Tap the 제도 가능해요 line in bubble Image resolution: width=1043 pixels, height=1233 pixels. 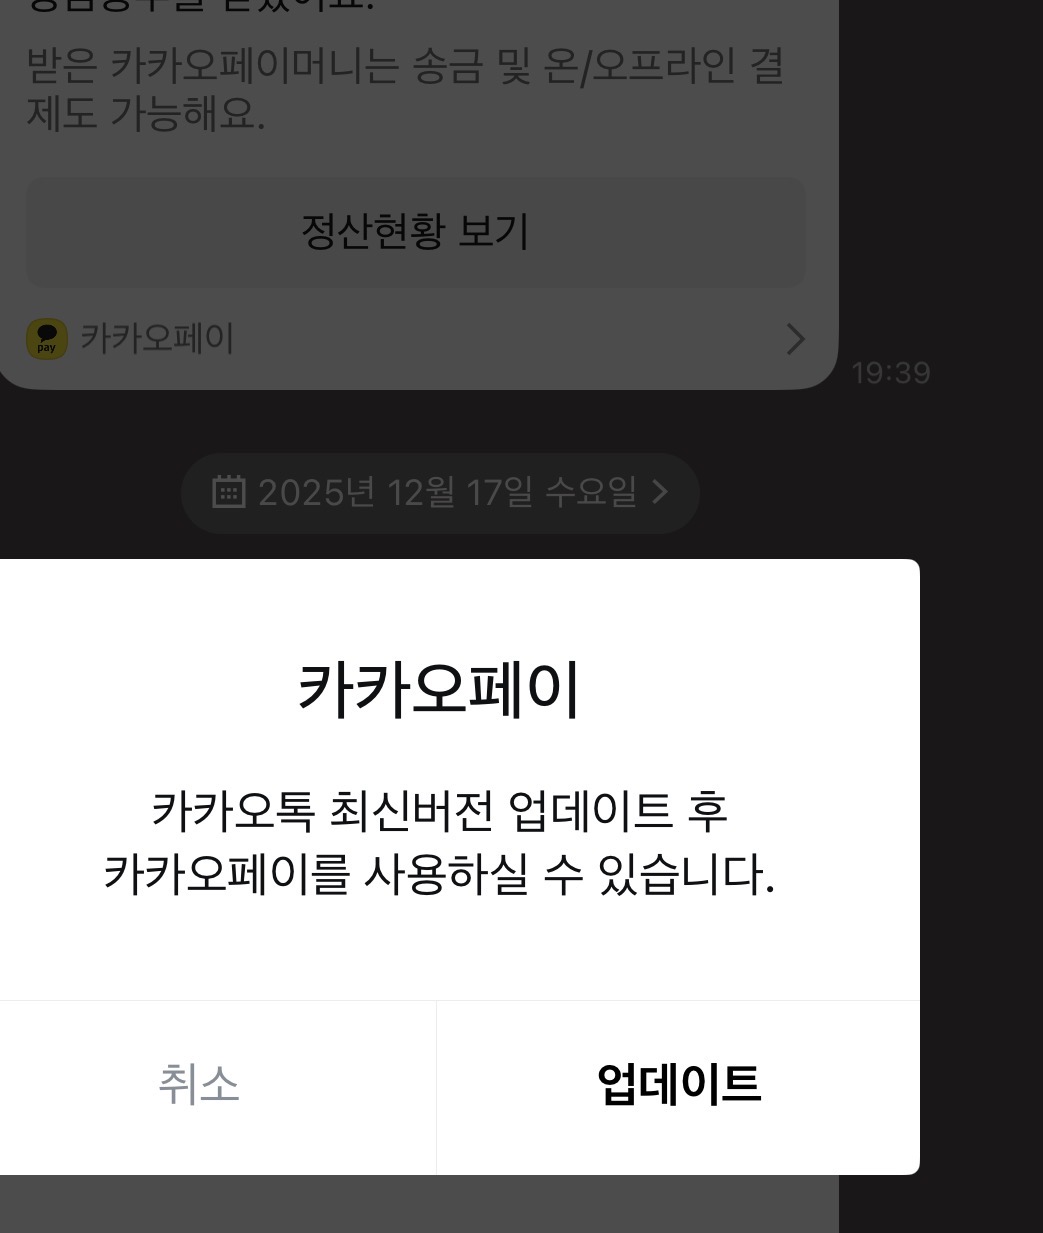point(145,114)
